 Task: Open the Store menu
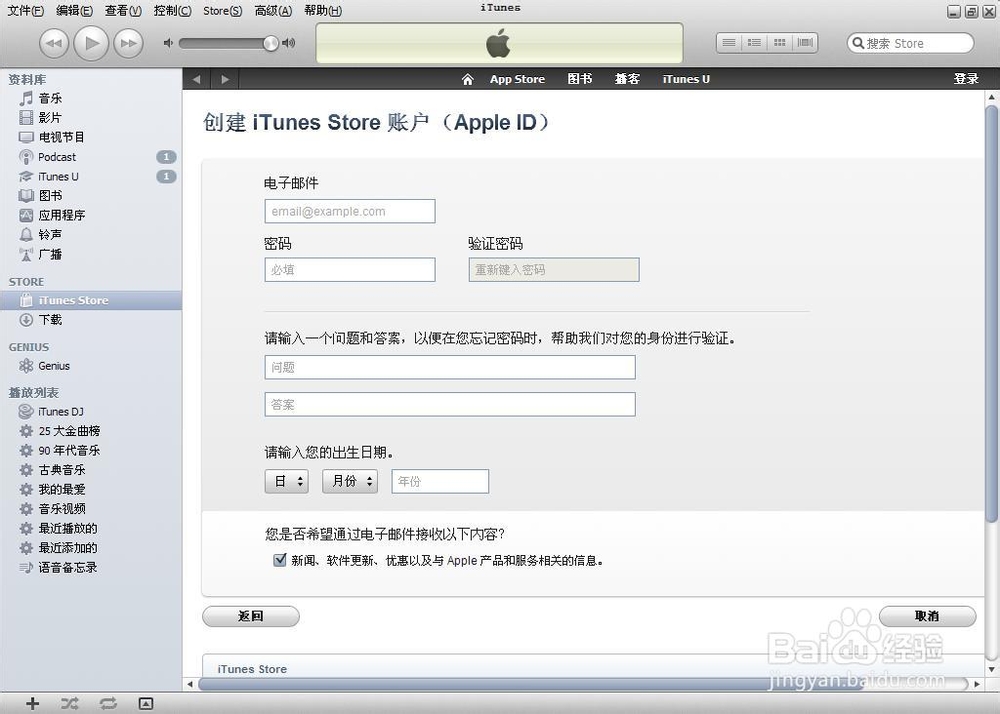221,11
